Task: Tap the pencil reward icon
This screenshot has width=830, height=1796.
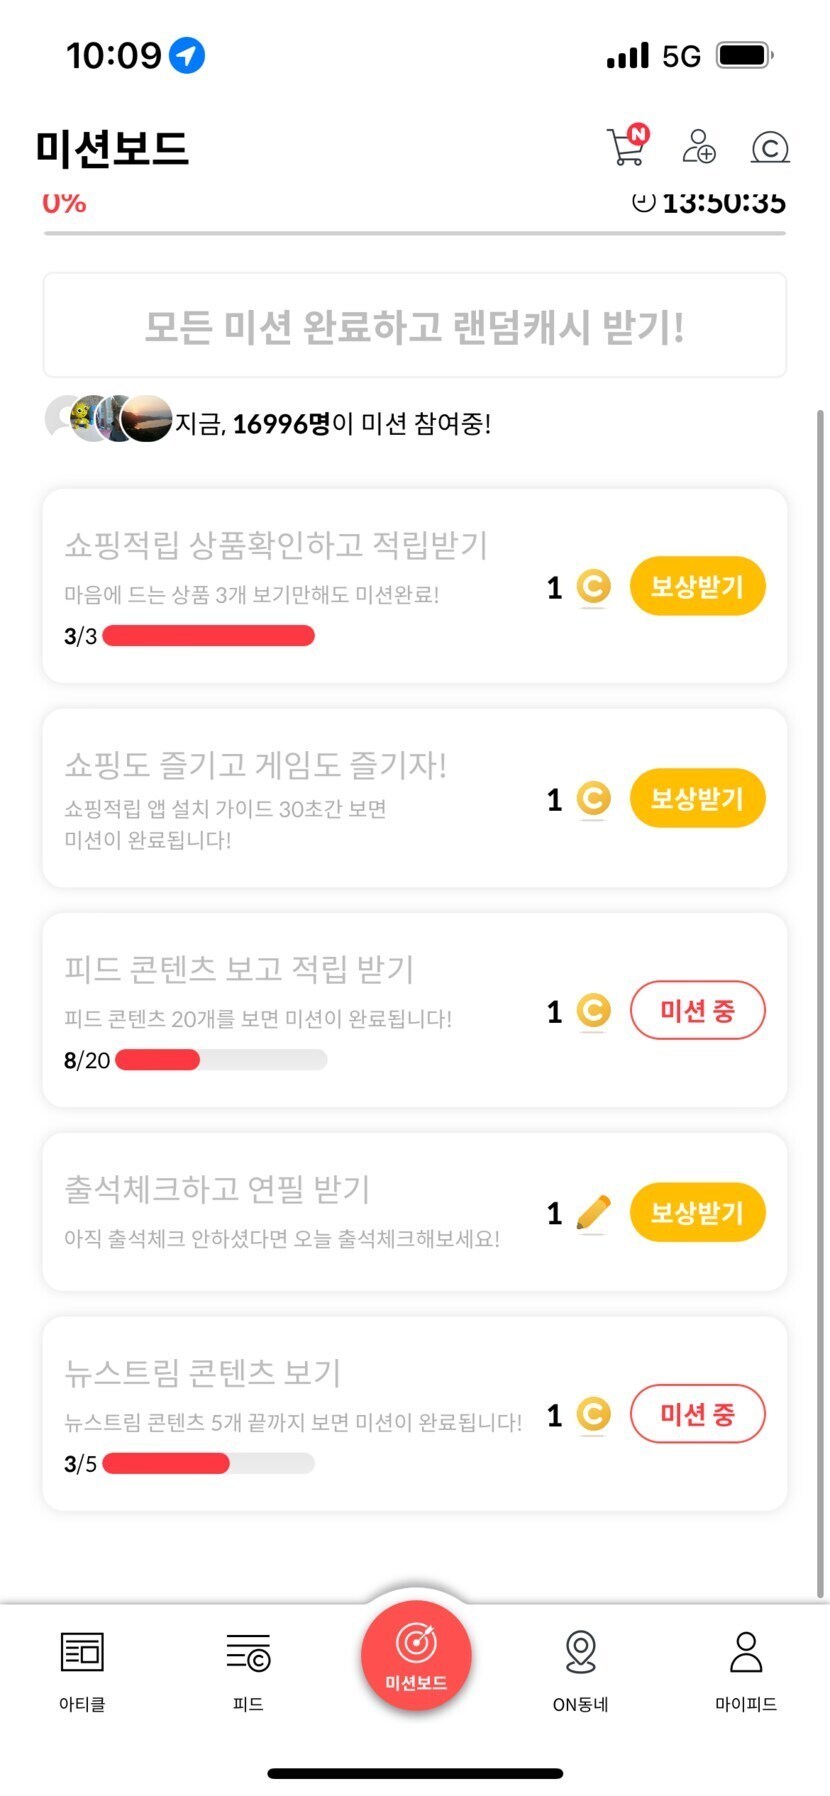Action: pos(593,1213)
